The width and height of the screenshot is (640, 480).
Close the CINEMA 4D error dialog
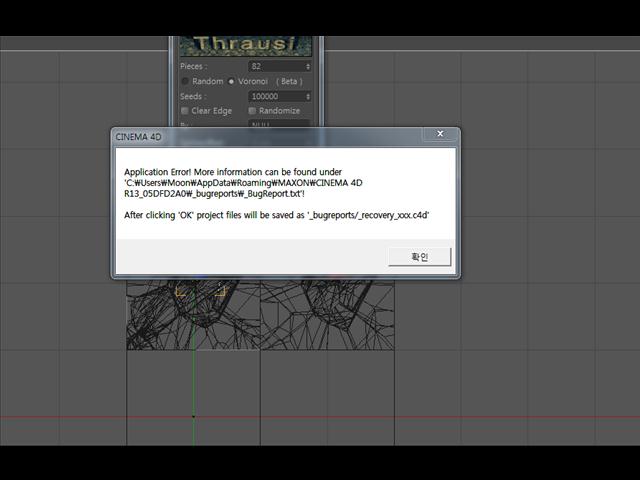pos(440,134)
